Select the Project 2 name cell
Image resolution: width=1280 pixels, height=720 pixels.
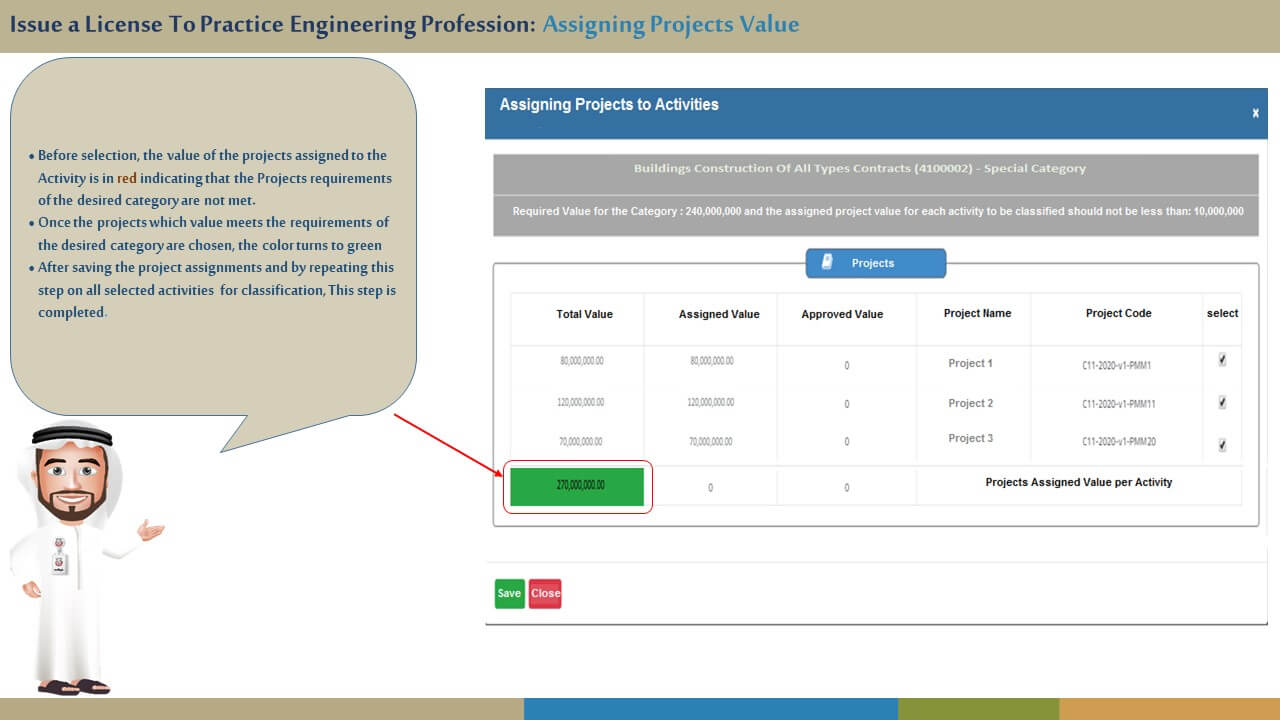coord(970,403)
